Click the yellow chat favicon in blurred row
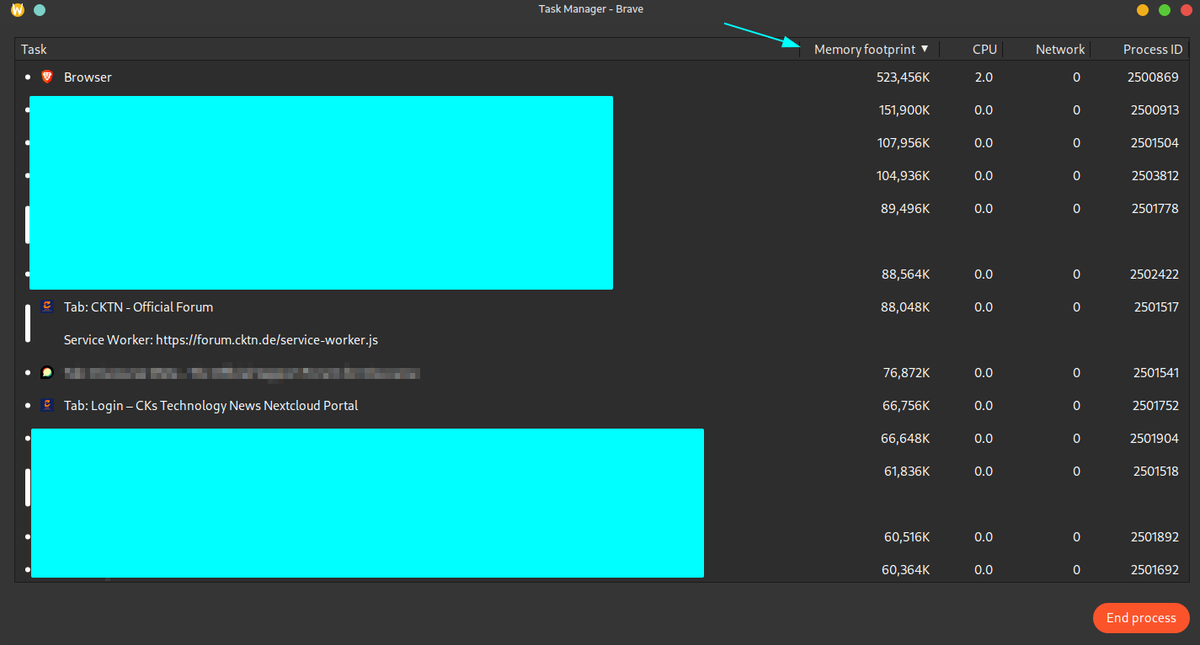1200x645 pixels. pos(46,373)
